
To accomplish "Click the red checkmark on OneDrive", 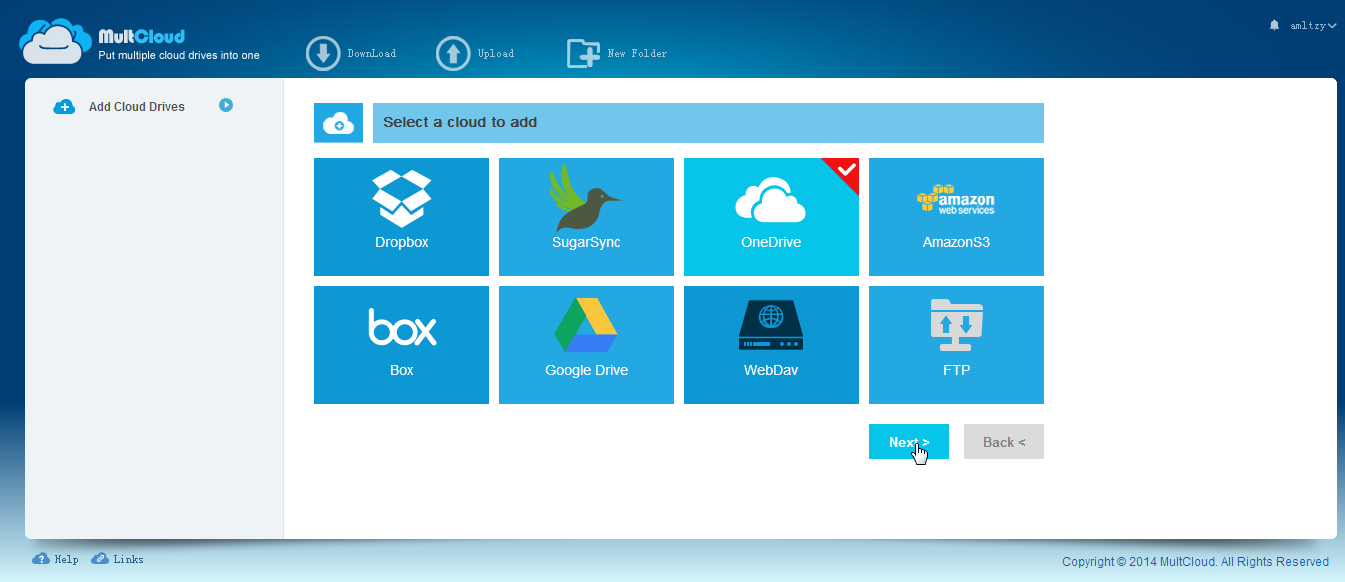I will coord(846,170).
